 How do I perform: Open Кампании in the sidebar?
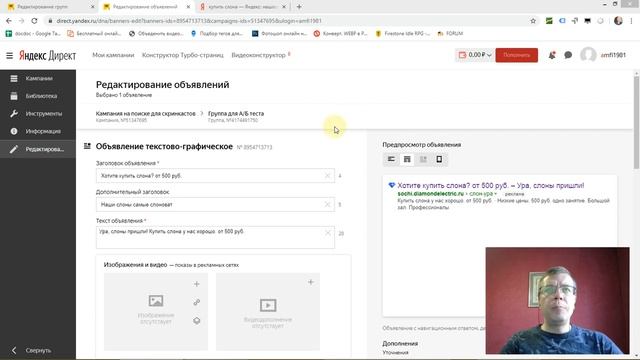click(38, 78)
